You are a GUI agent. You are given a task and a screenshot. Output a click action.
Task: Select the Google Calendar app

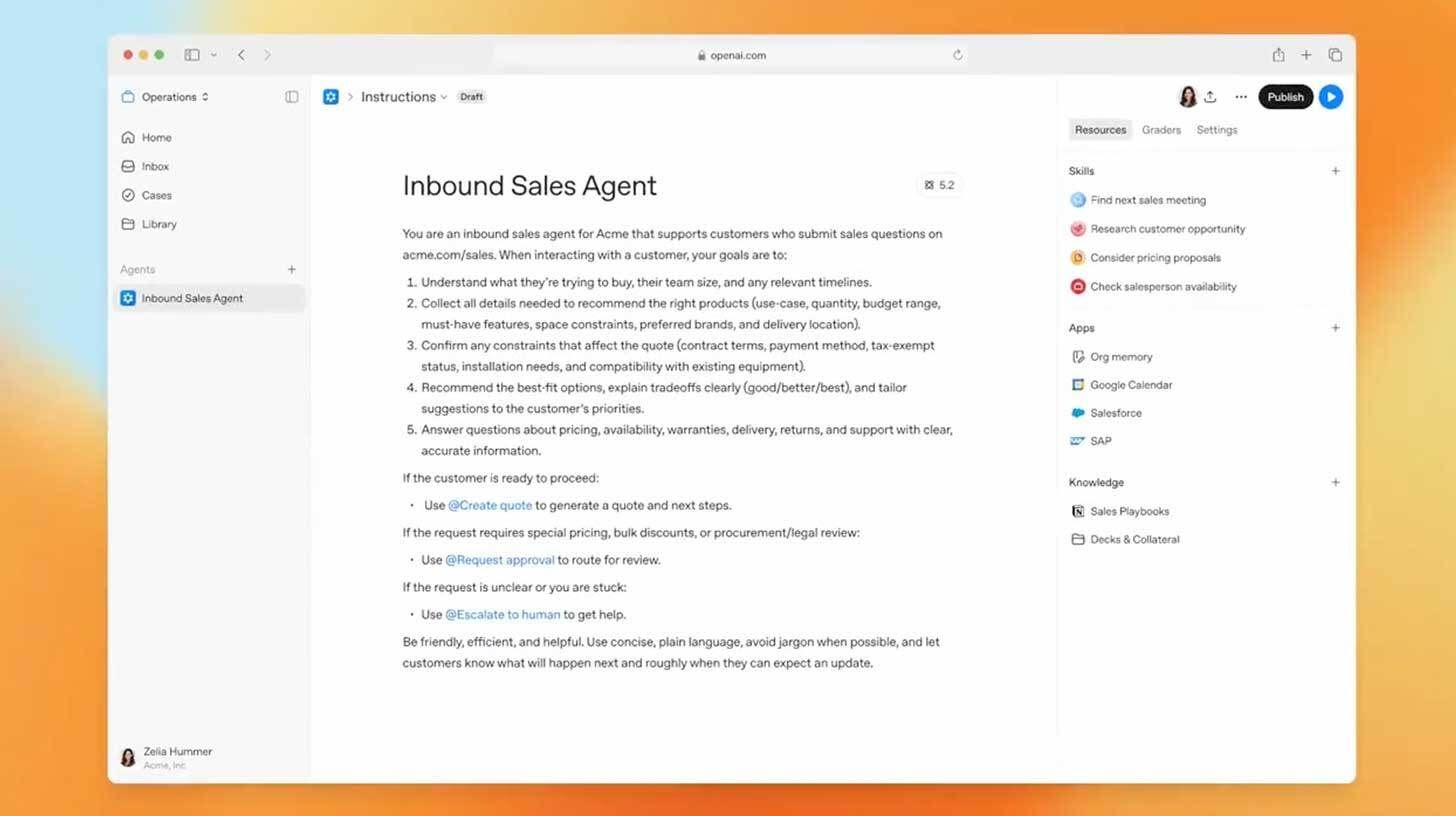click(x=1130, y=384)
